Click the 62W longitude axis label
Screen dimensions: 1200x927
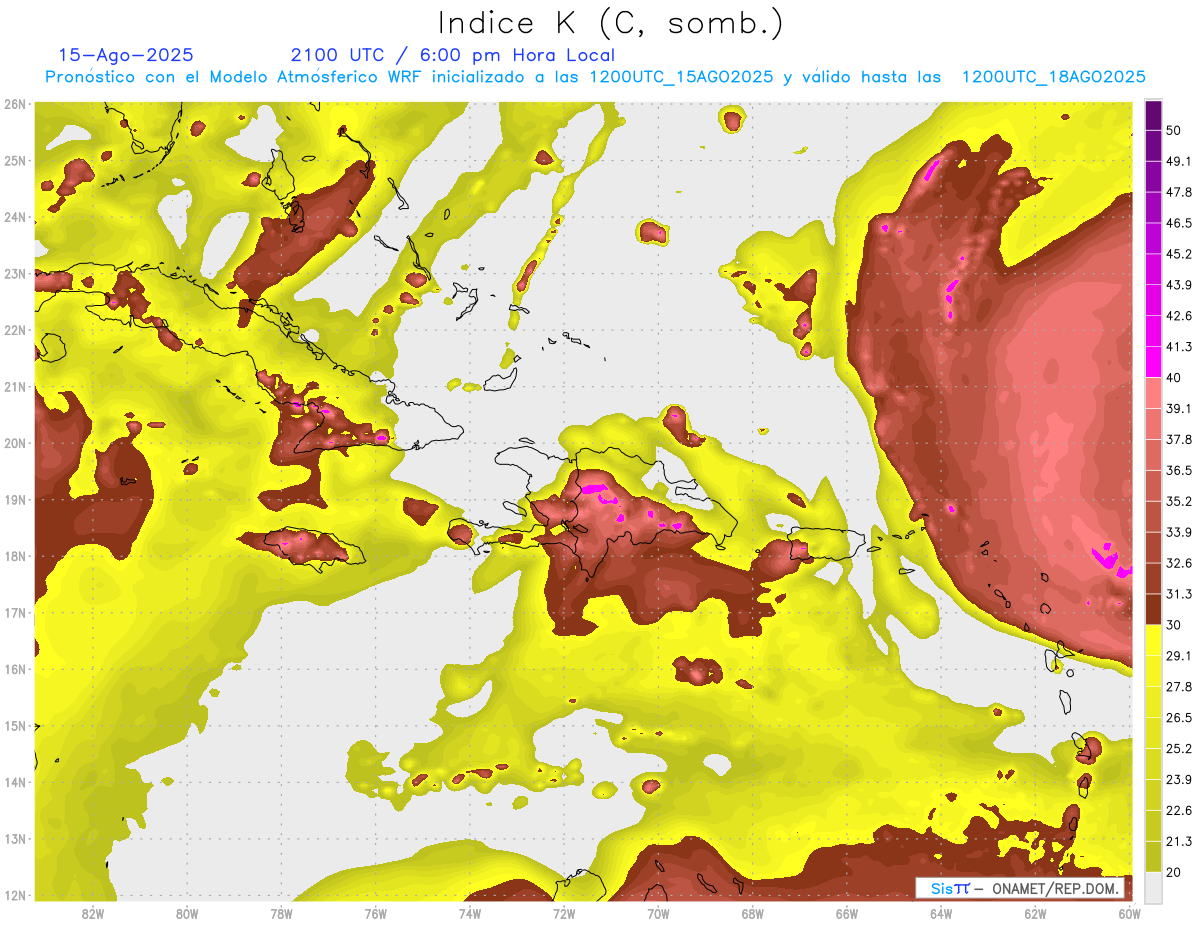1035,913
